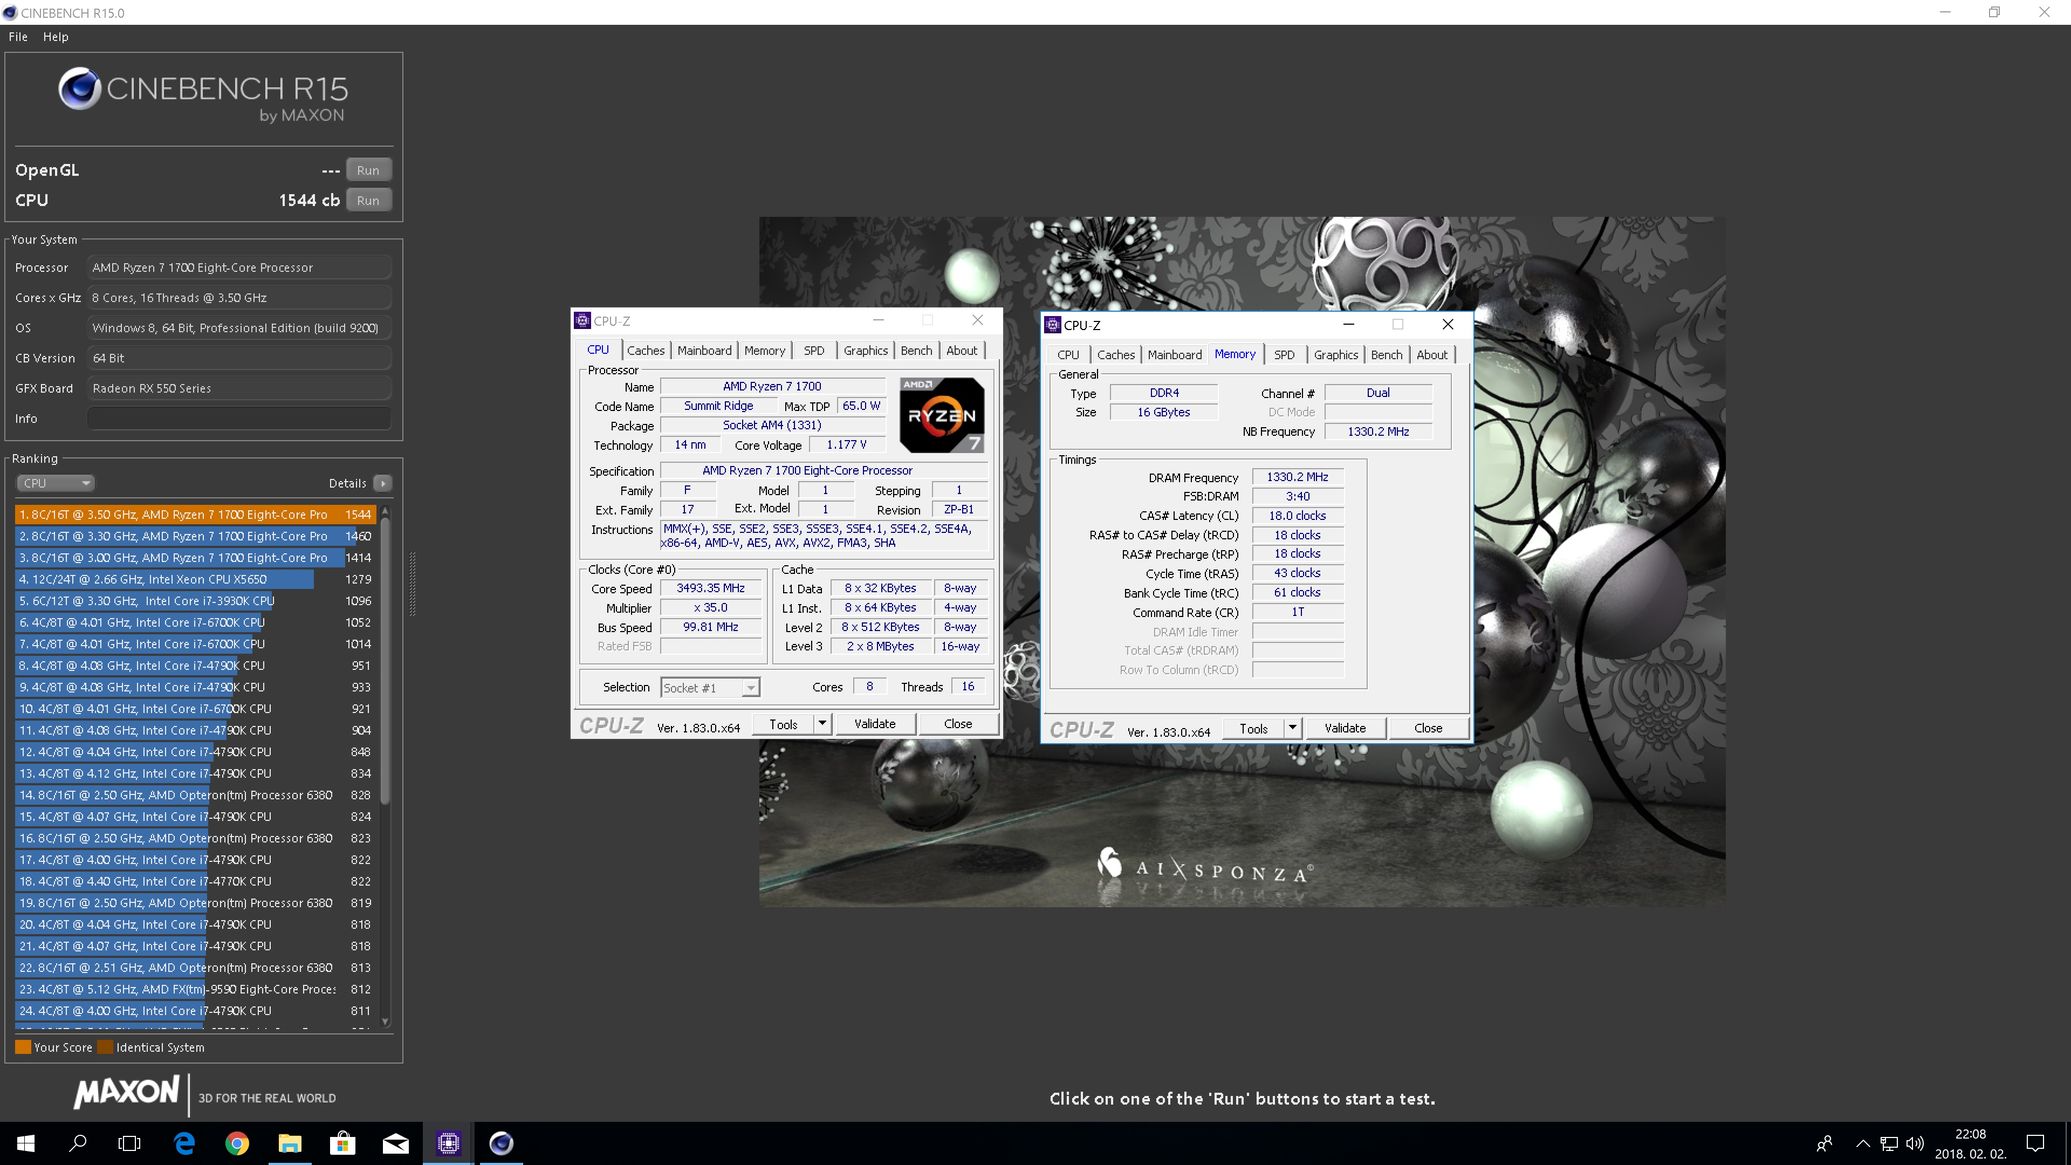The height and width of the screenshot is (1165, 2071).
Task: Run the OpenGL benchmark test
Action: [x=368, y=170]
